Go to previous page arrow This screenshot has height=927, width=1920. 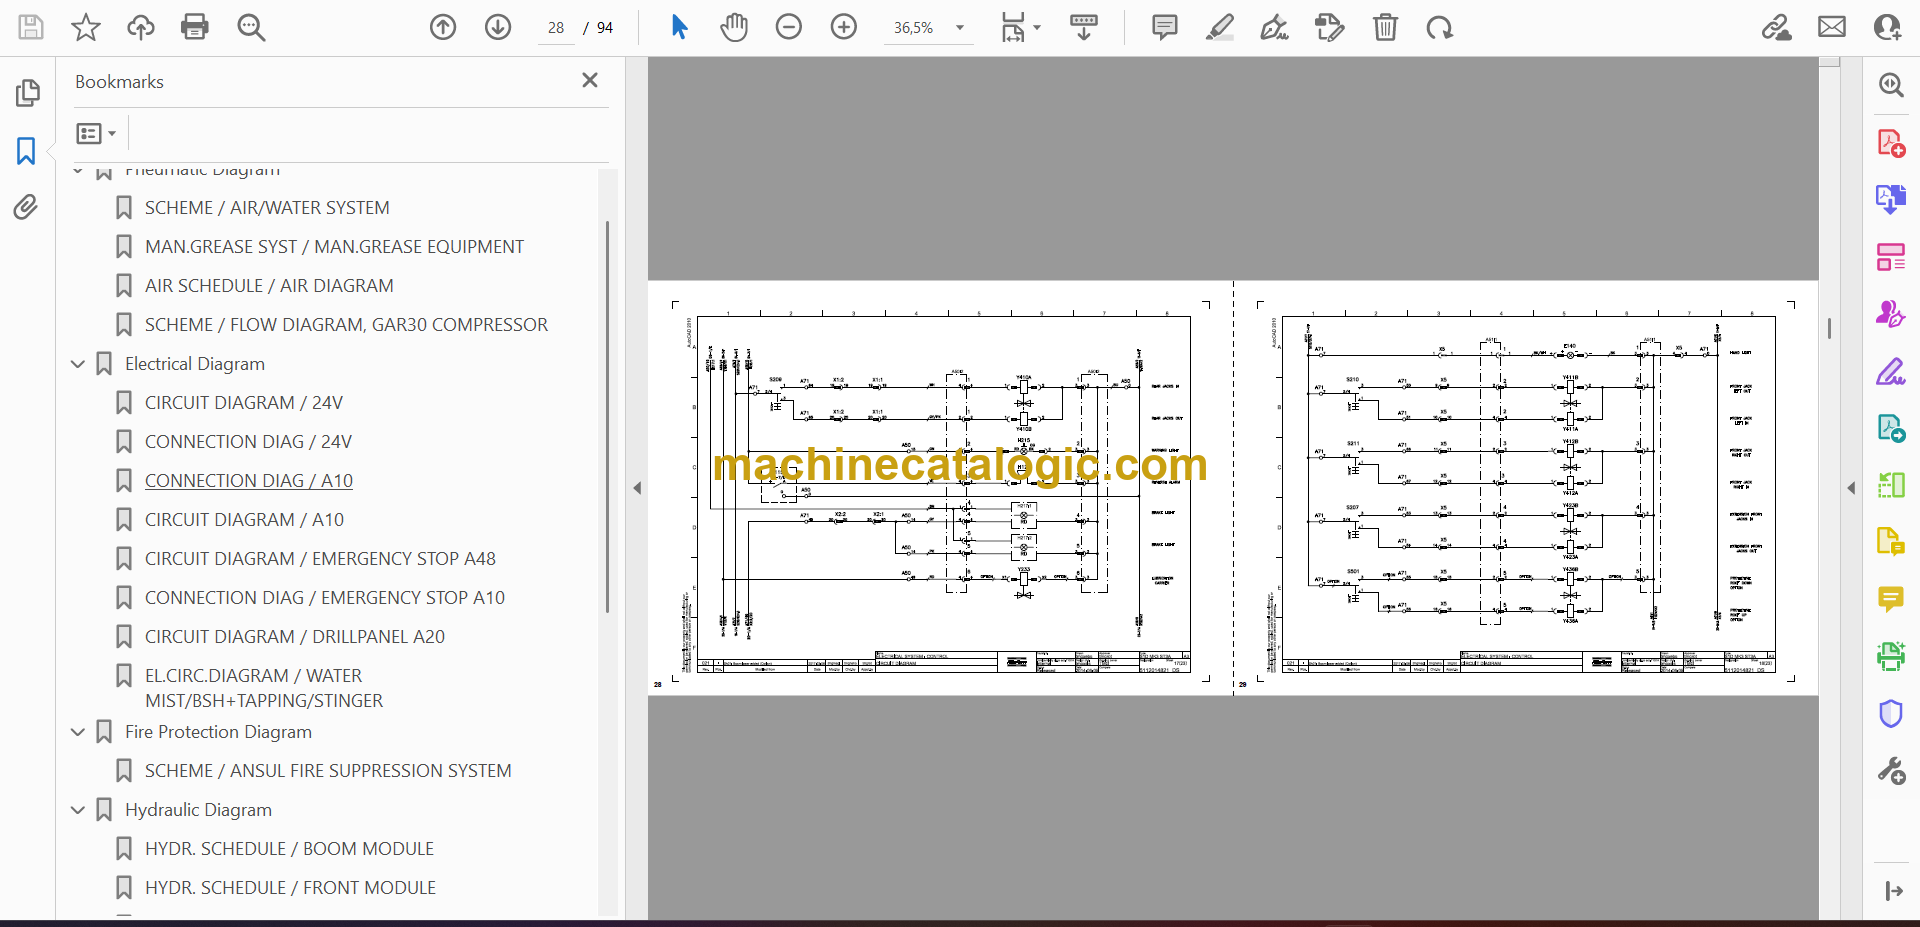coord(443,27)
